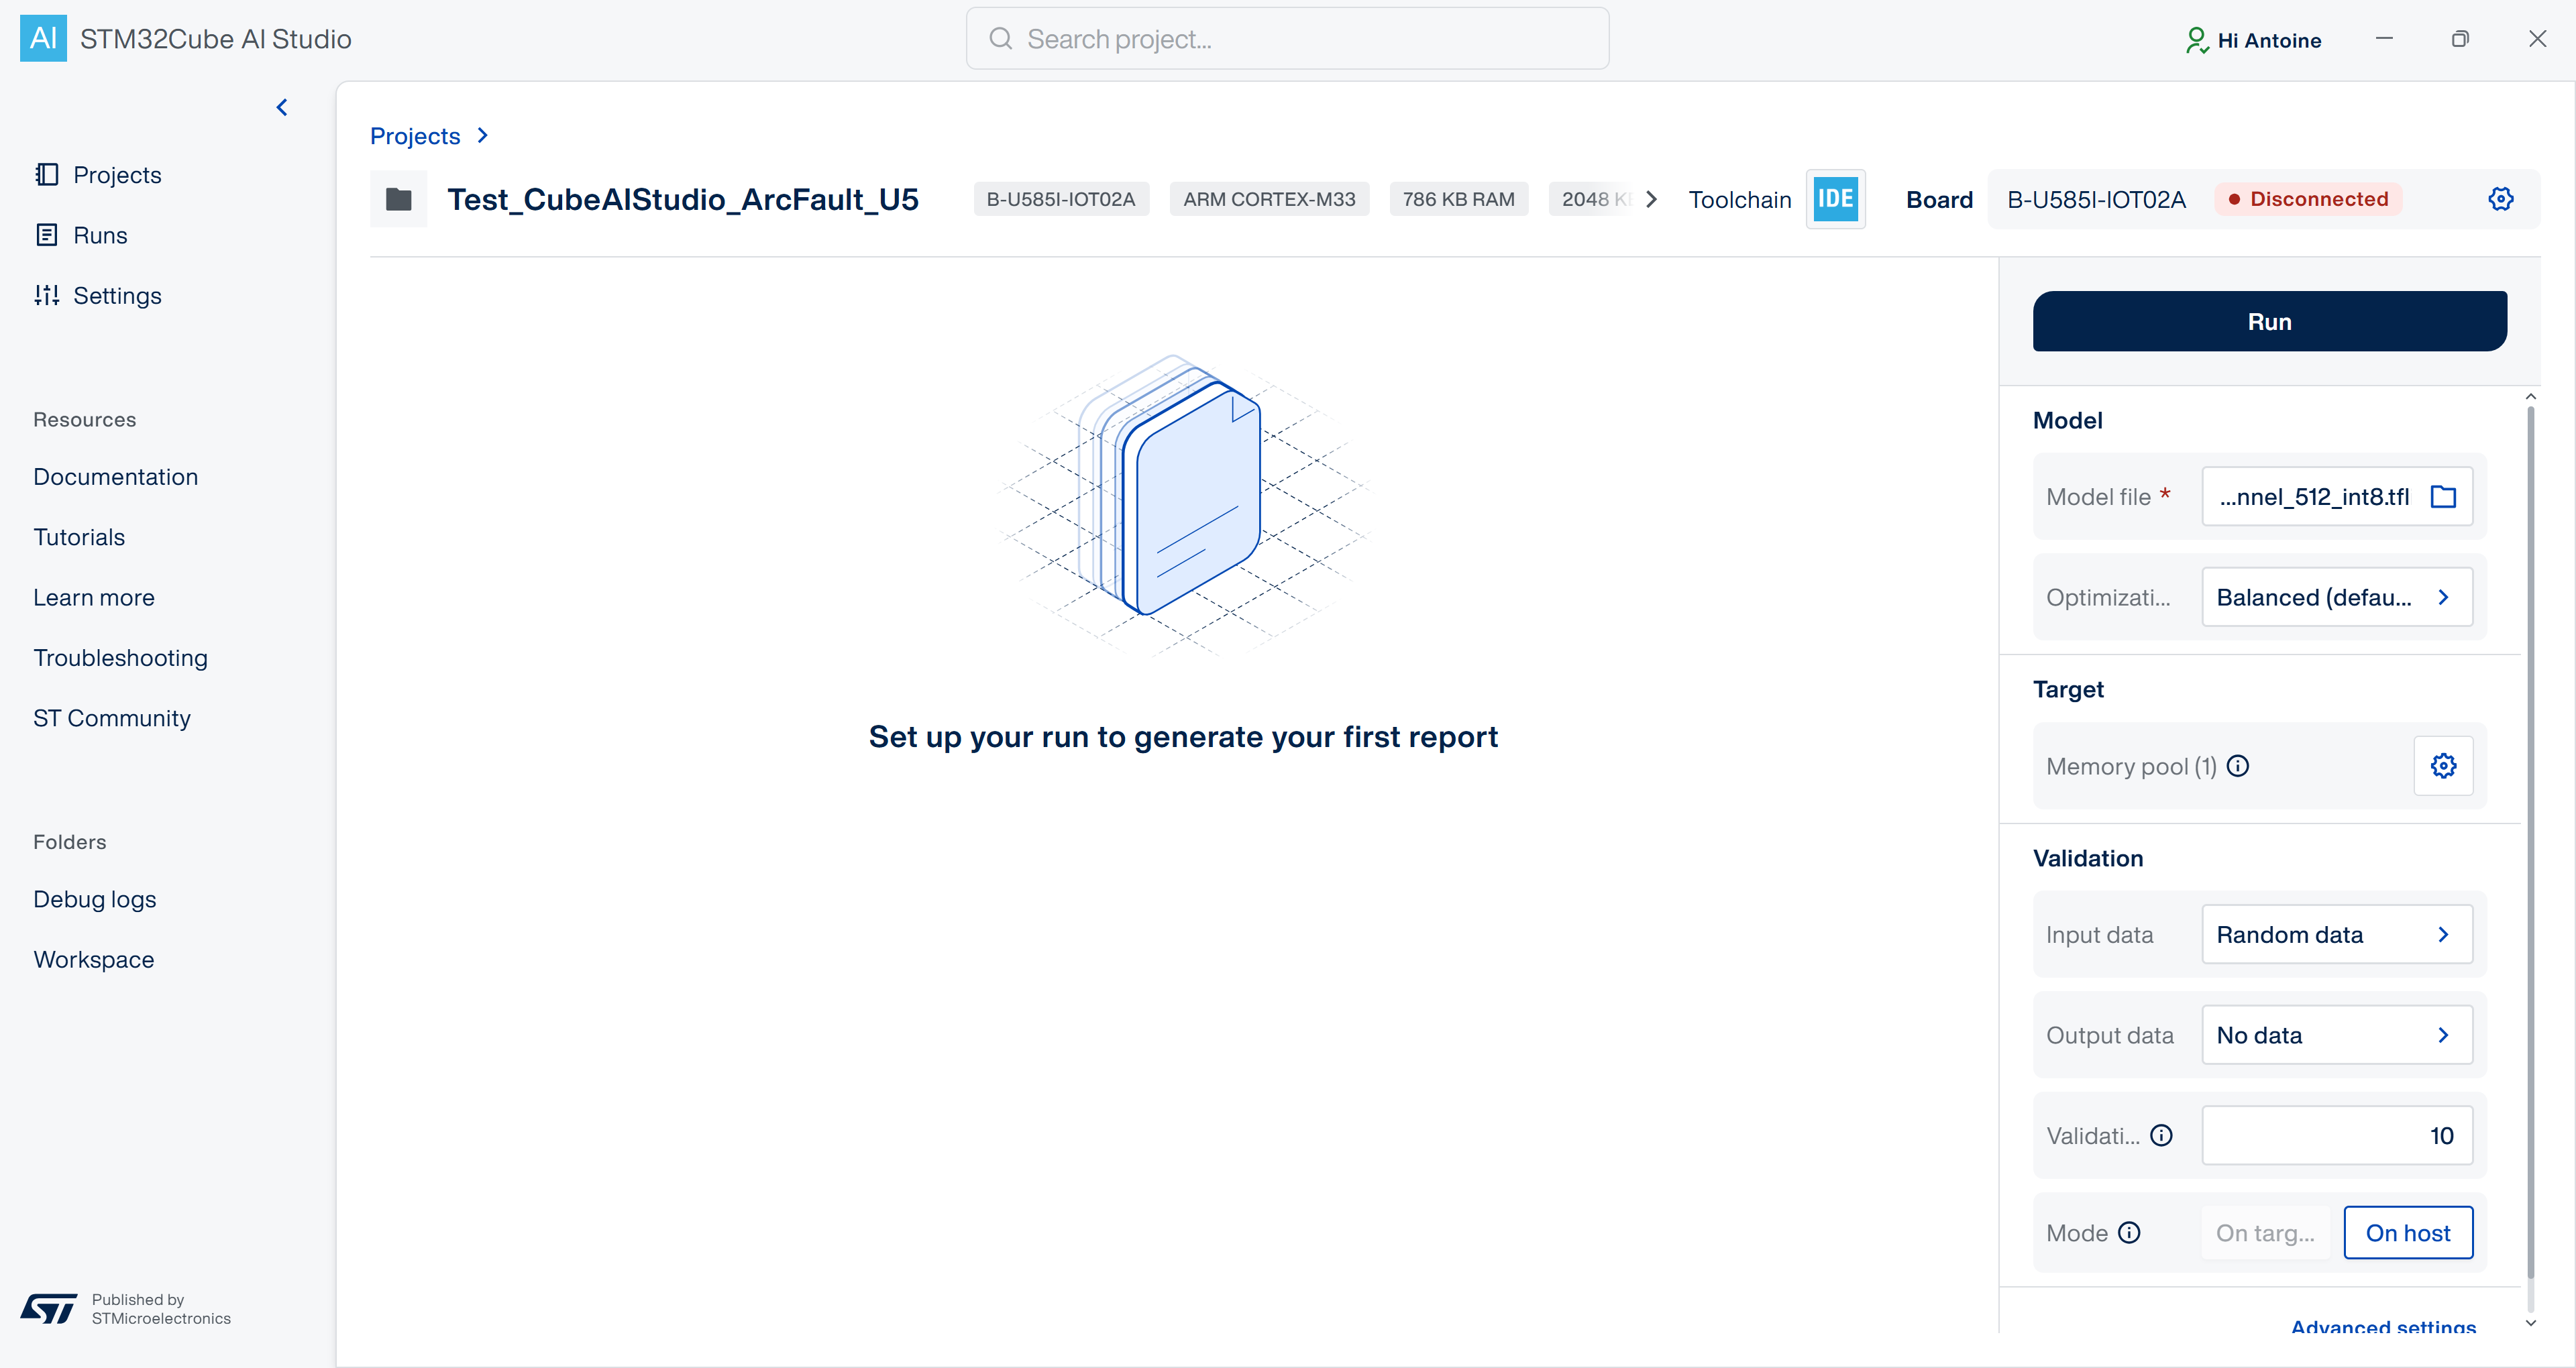2576x1368 pixels.
Task: Show Memory pool info tooltip icon
Action: (x=2238, y=765)
